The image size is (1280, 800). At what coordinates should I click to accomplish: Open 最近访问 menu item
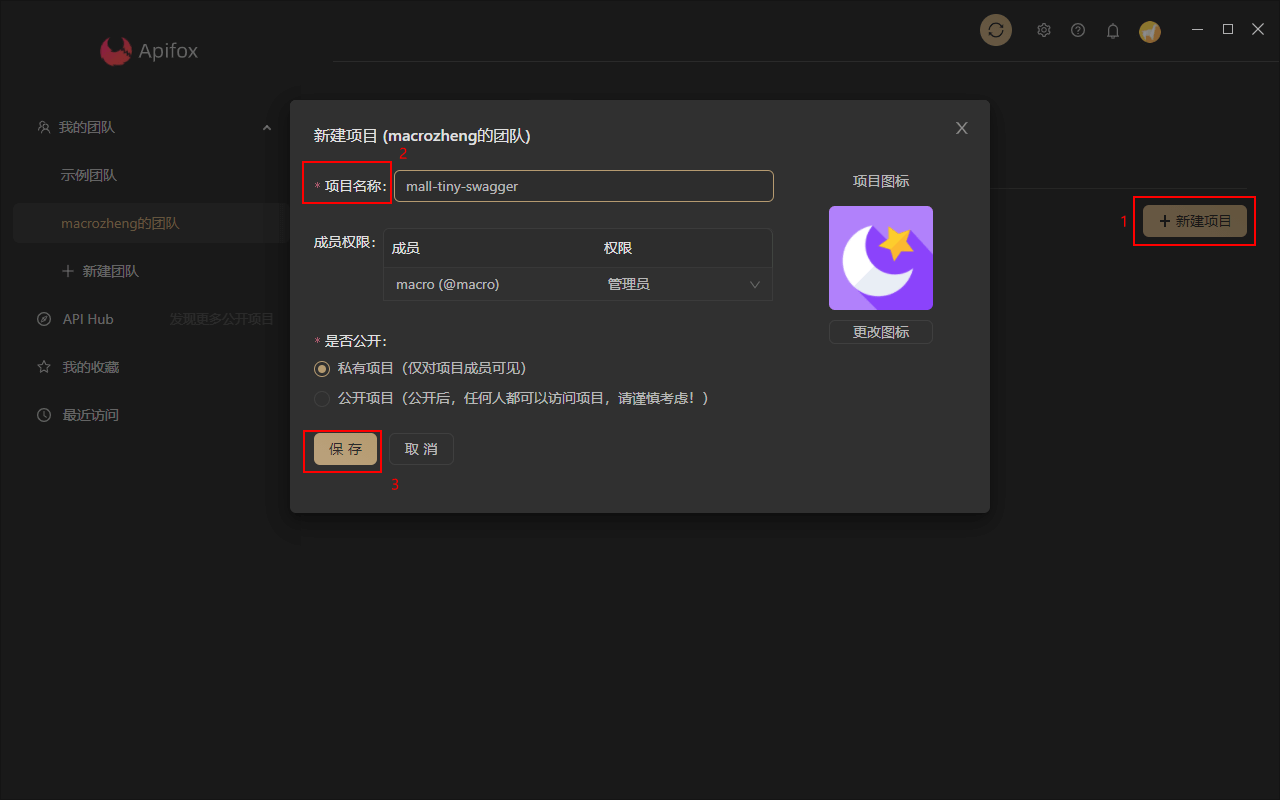click(x=91, y=415)
